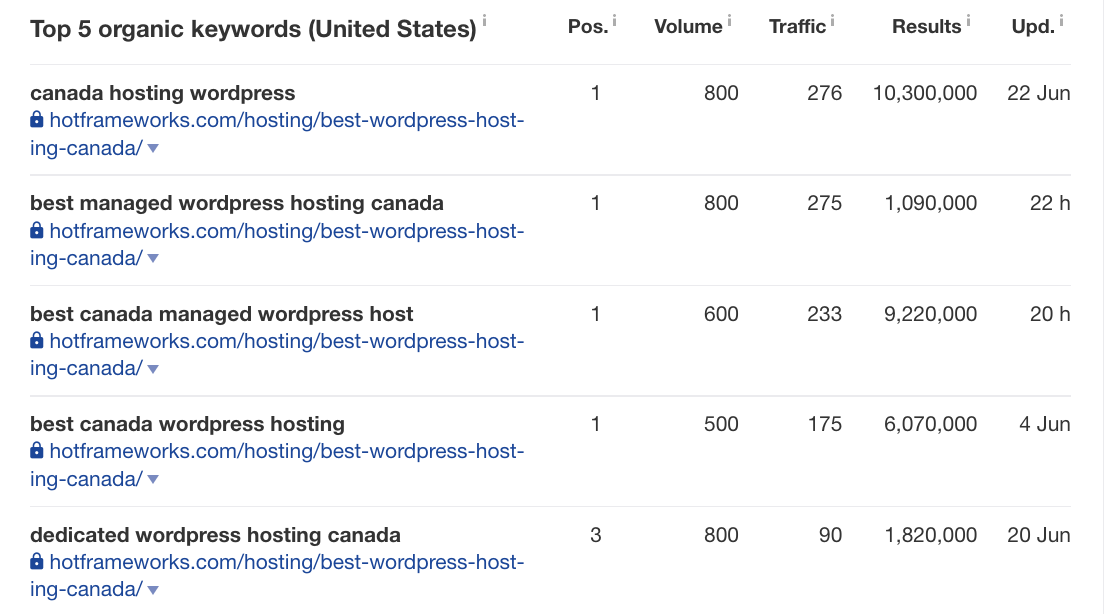1112x614 pixels.
Task: Click the Volume column header
Action: [x=688, y=27]
